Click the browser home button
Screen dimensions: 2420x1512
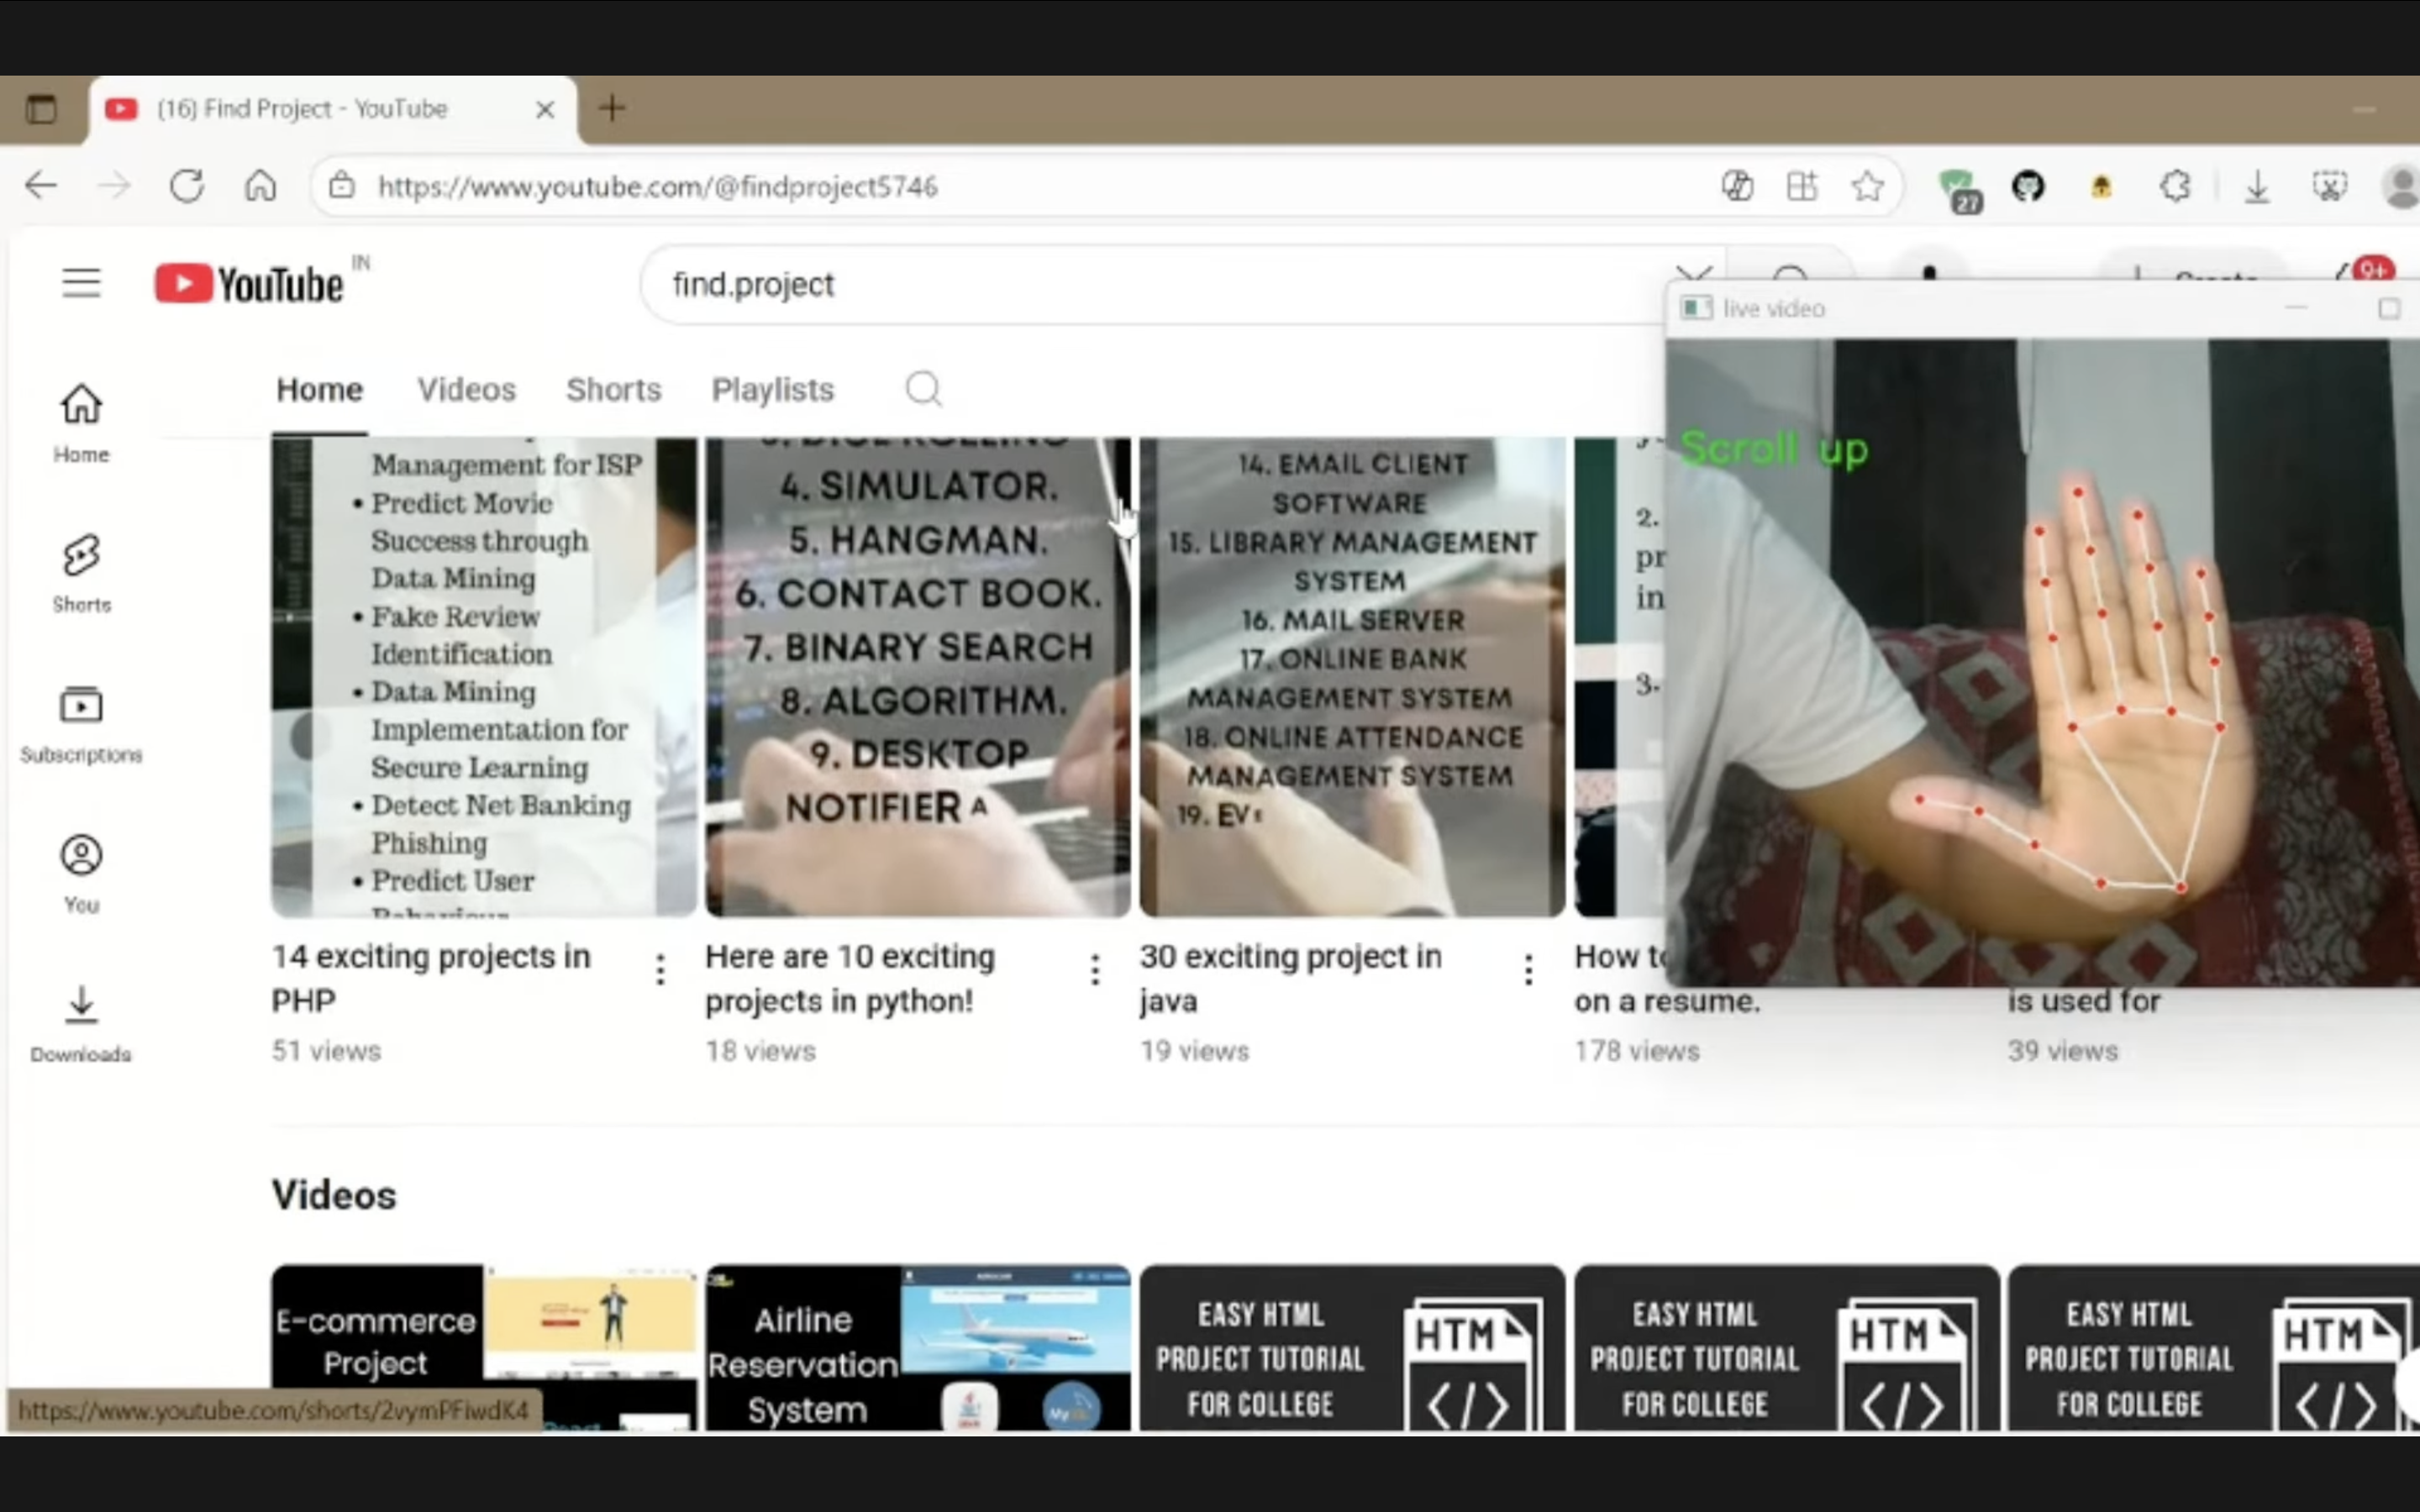pyautogui.click(x=260, y=186)
